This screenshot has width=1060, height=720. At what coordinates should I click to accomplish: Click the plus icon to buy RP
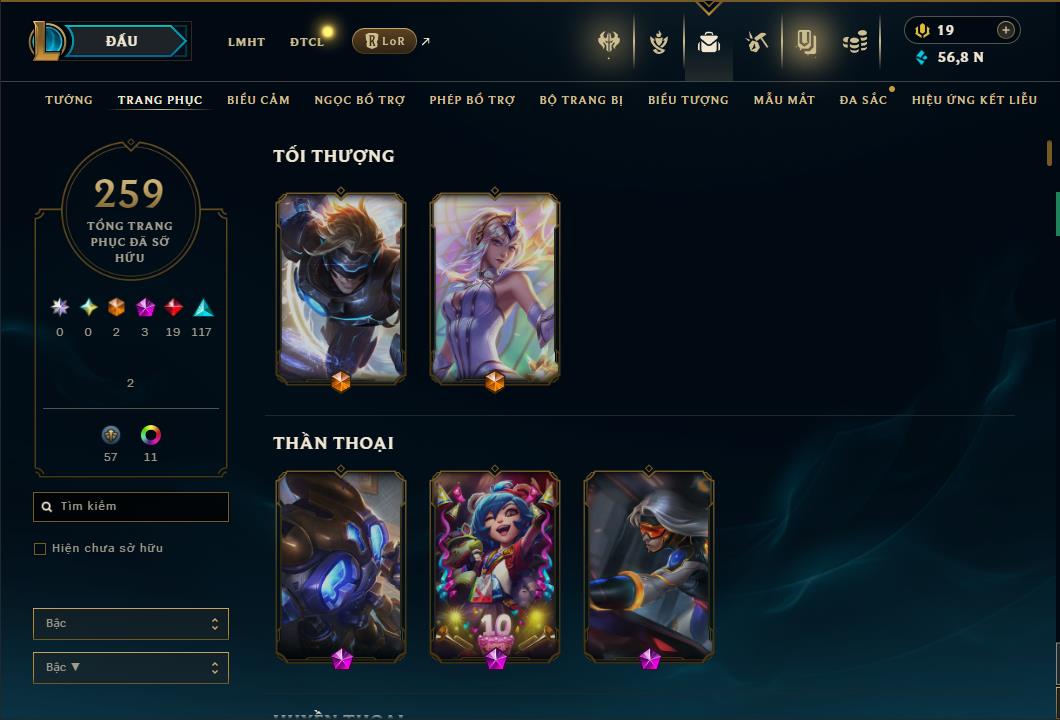coord(1006,30)
